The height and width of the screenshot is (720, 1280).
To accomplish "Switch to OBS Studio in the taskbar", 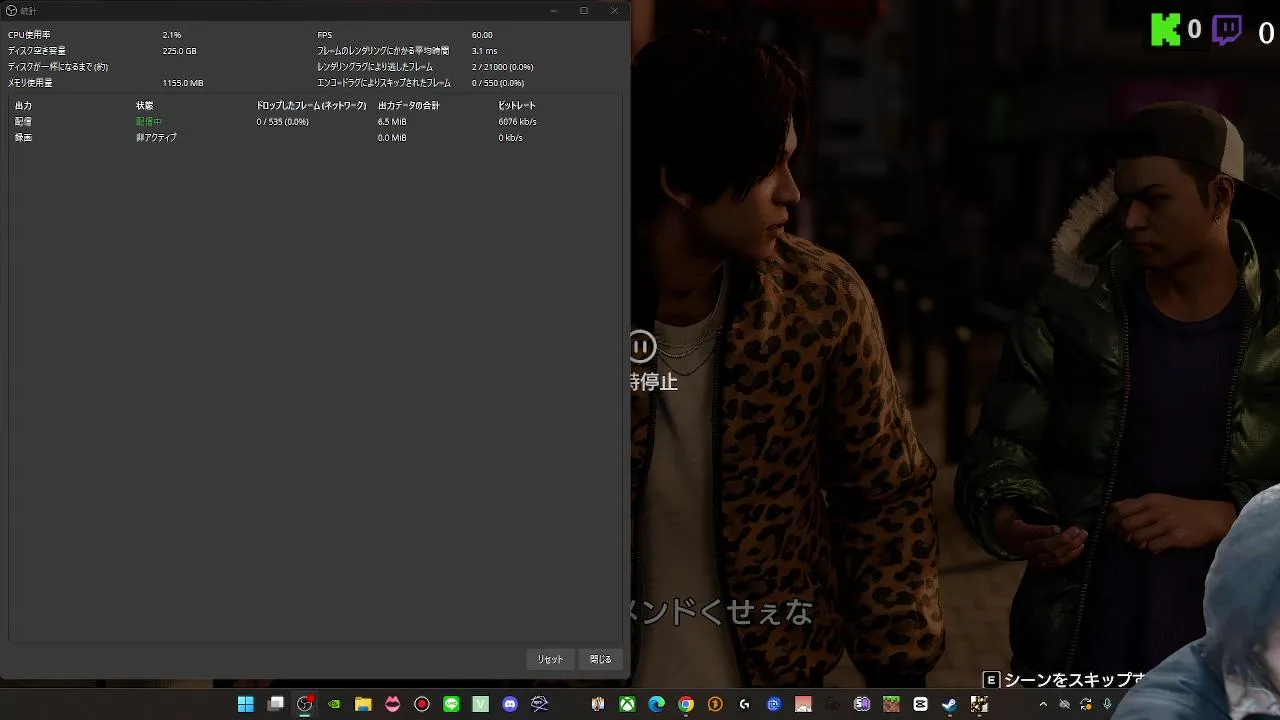I will [305, 704].
